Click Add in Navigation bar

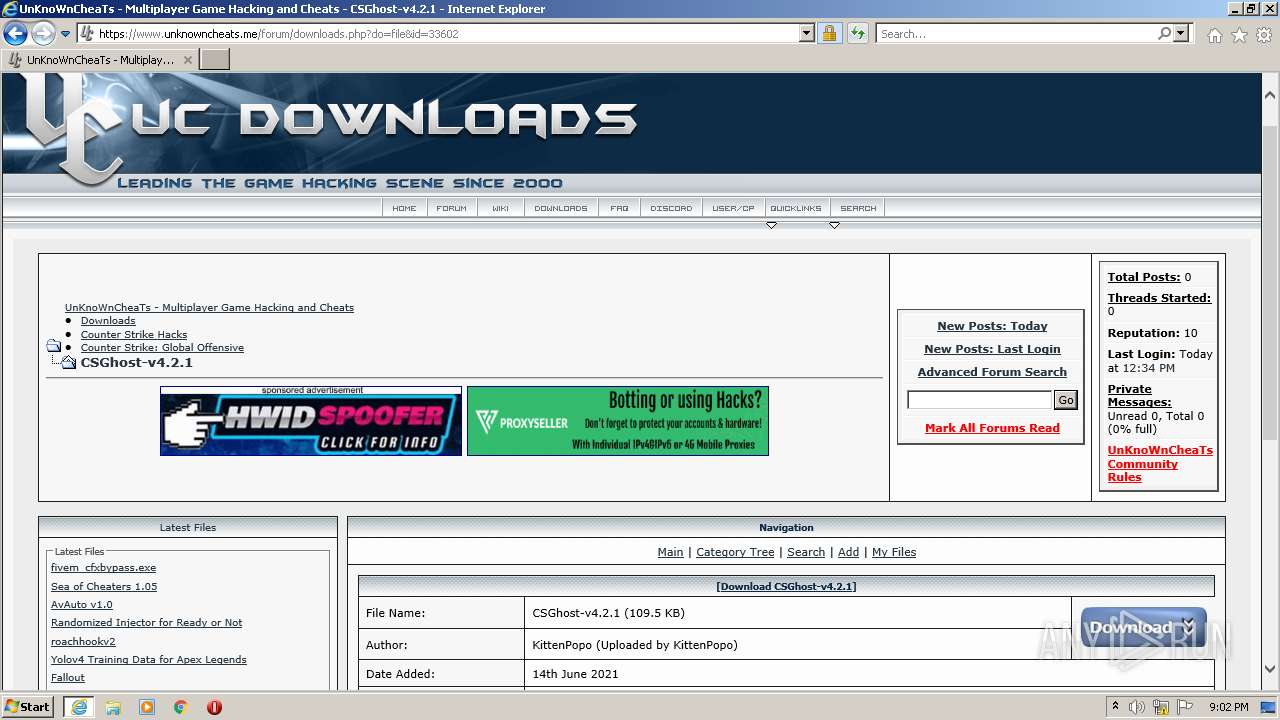(848, 552)
